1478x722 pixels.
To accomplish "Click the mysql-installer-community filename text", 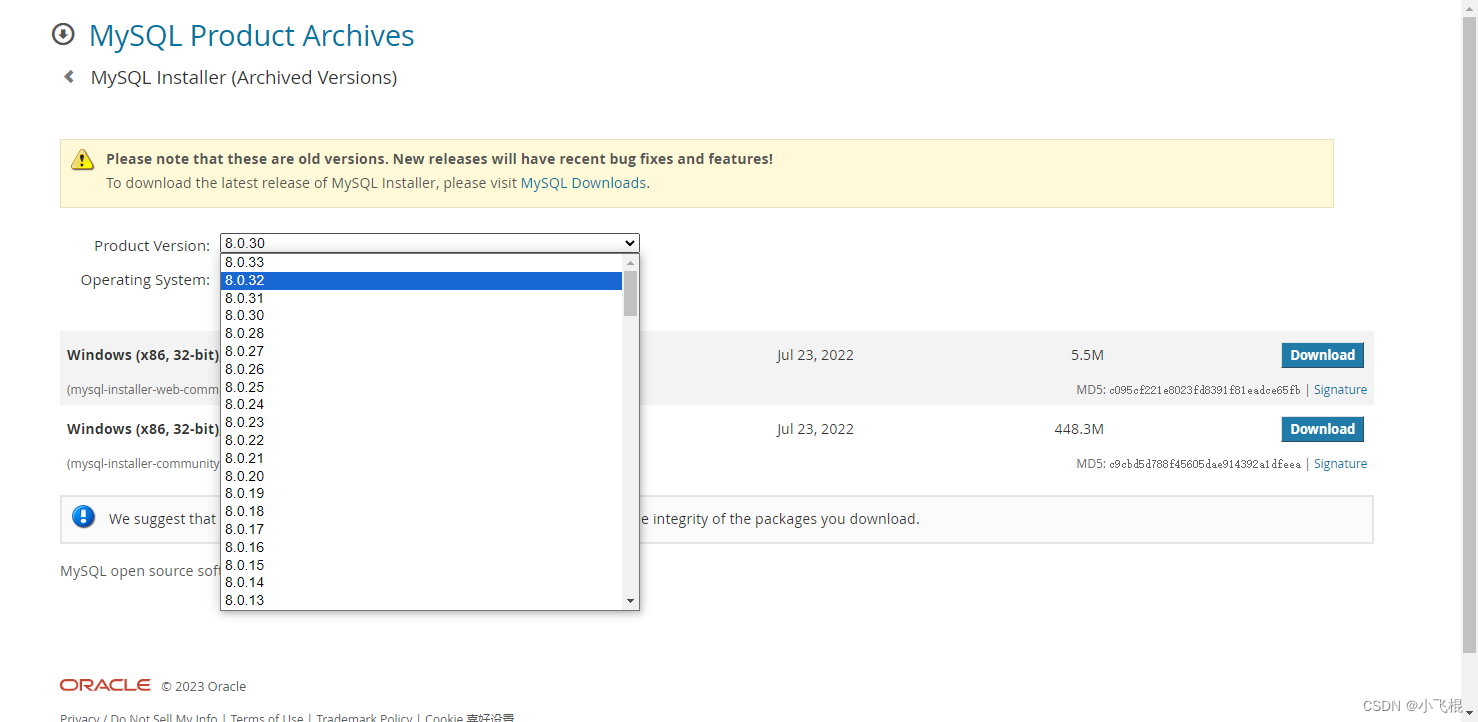I will point(143,464).
